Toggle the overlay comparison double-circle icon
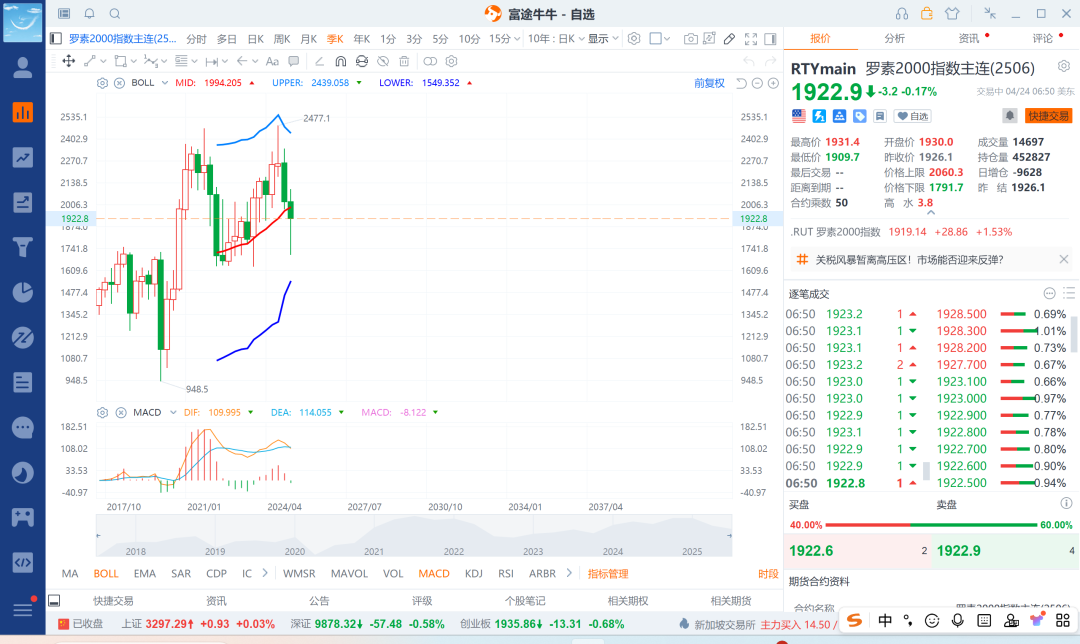Viewport: 1080px width, 644px height. (430, 61)
